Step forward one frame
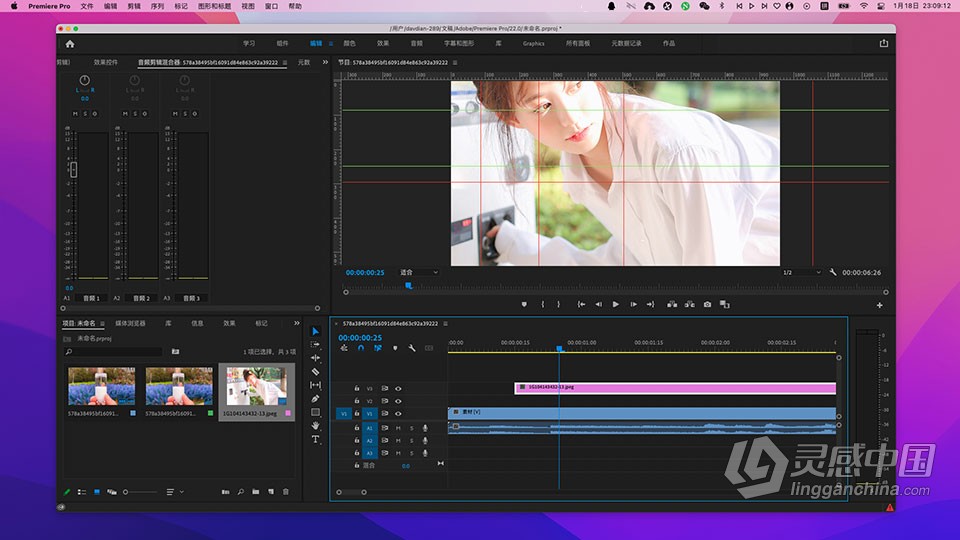 tap(633, 304)
